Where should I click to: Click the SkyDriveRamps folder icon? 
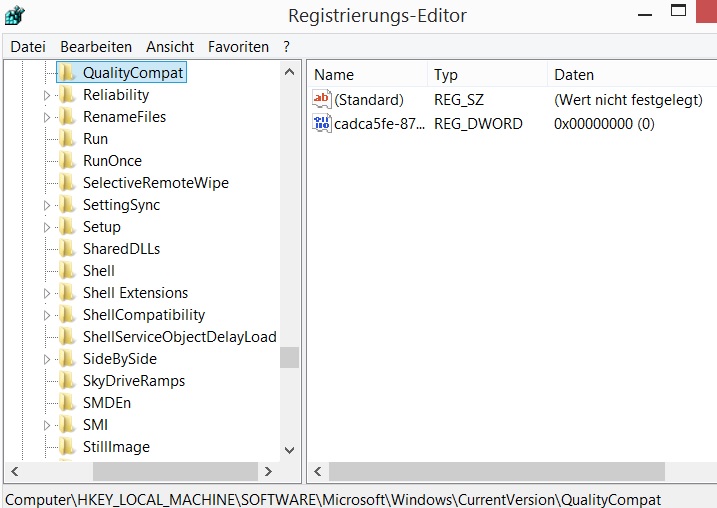coord(68,380)
